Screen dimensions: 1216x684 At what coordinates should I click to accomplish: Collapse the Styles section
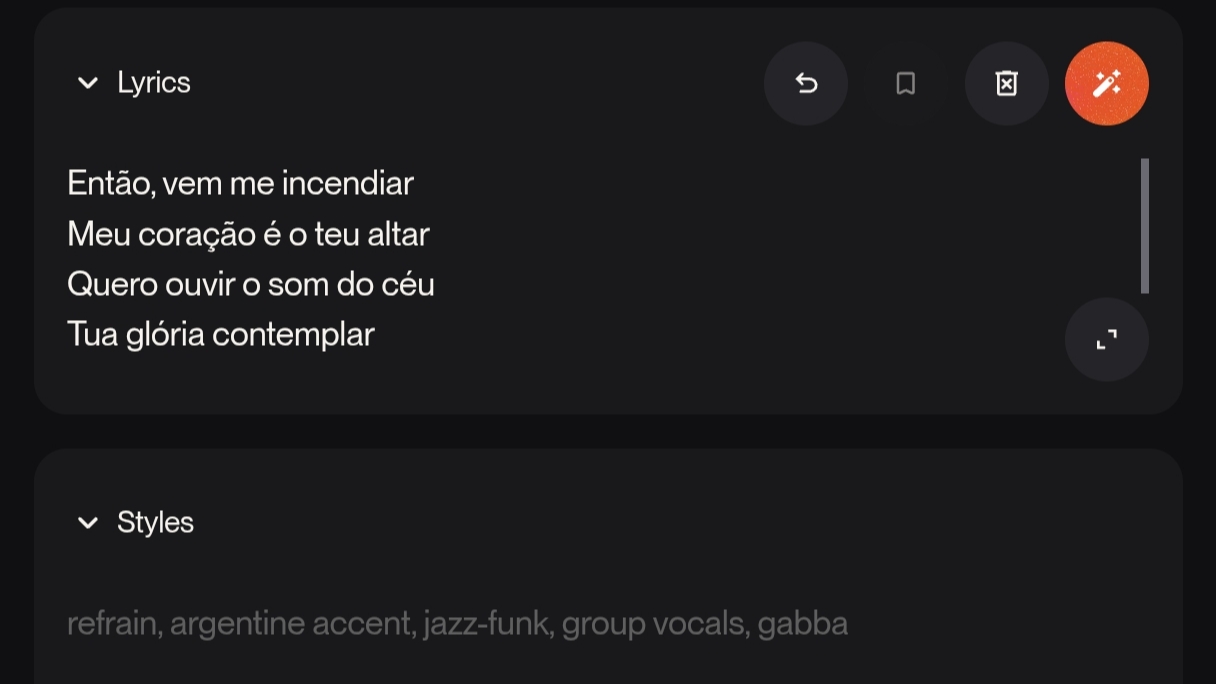[x=88, y=522]
